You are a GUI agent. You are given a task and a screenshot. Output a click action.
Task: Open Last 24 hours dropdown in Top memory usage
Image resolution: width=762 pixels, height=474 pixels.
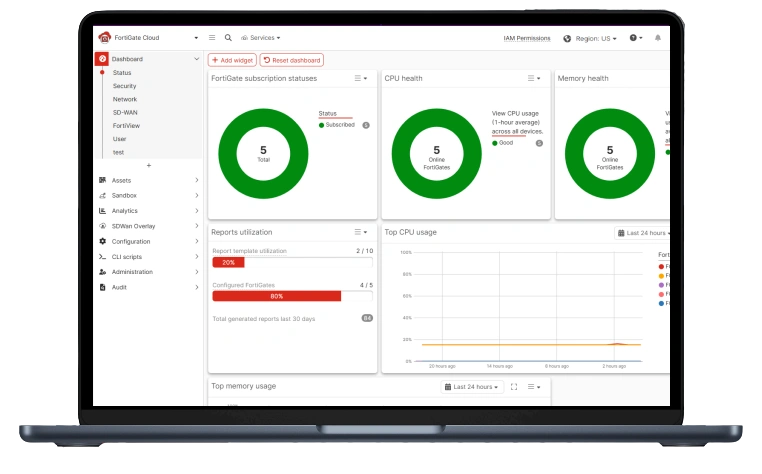(x=471, y=386)
